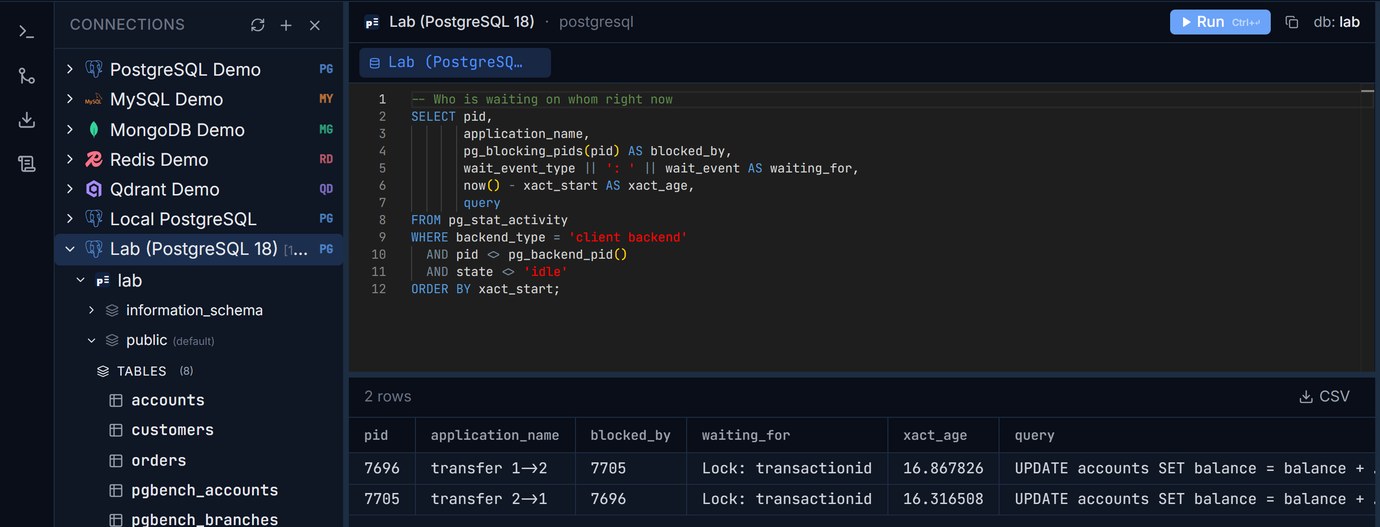Click the copy icon next to Run
Viewport: 1380px width, 527px height.
coord(1291,22)
